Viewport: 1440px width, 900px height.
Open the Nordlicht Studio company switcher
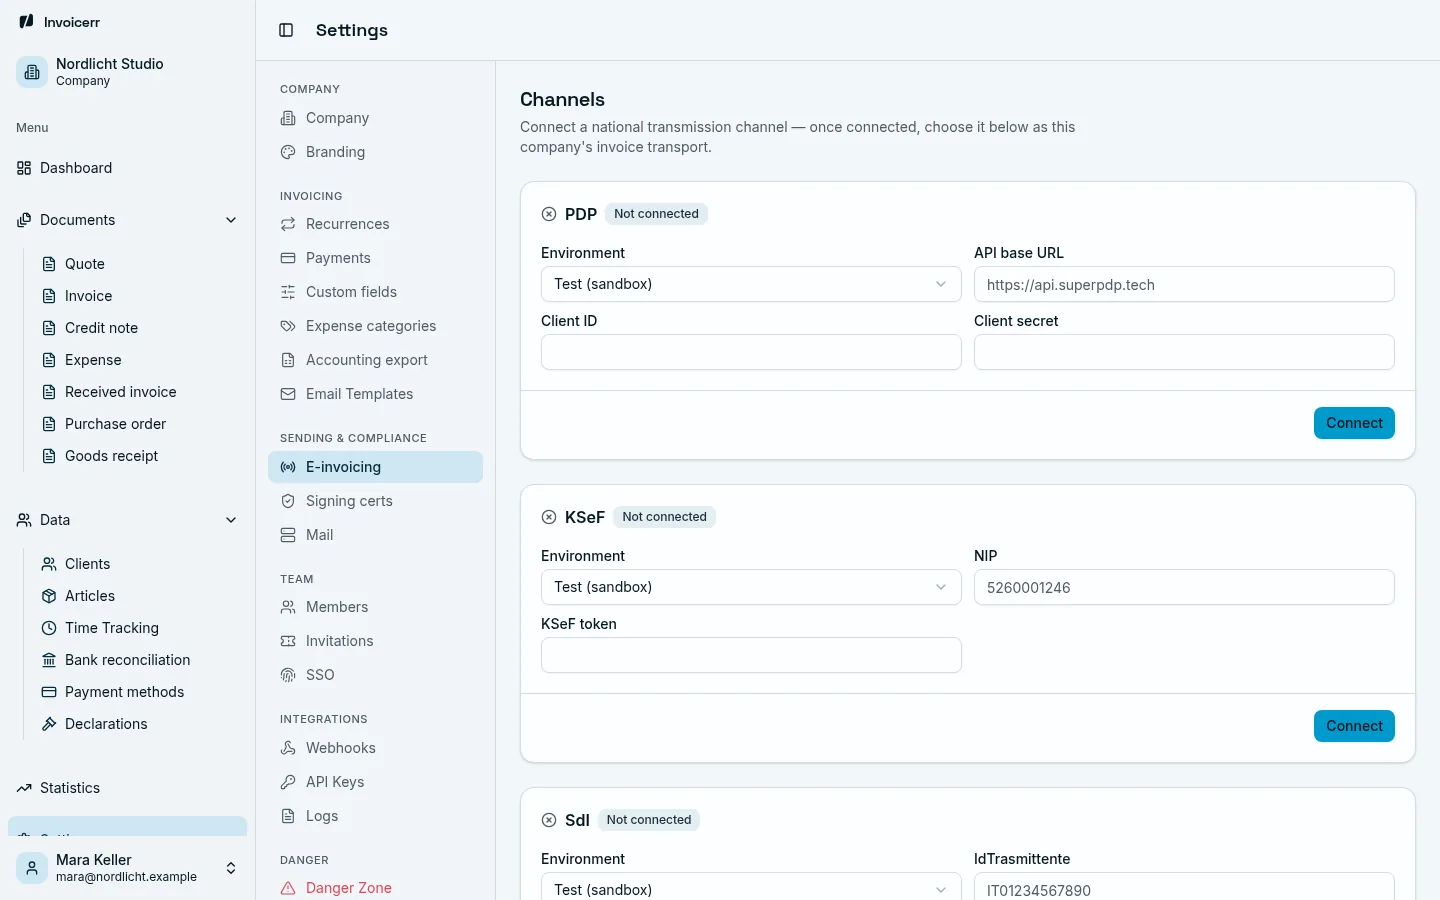click(128, 72)
